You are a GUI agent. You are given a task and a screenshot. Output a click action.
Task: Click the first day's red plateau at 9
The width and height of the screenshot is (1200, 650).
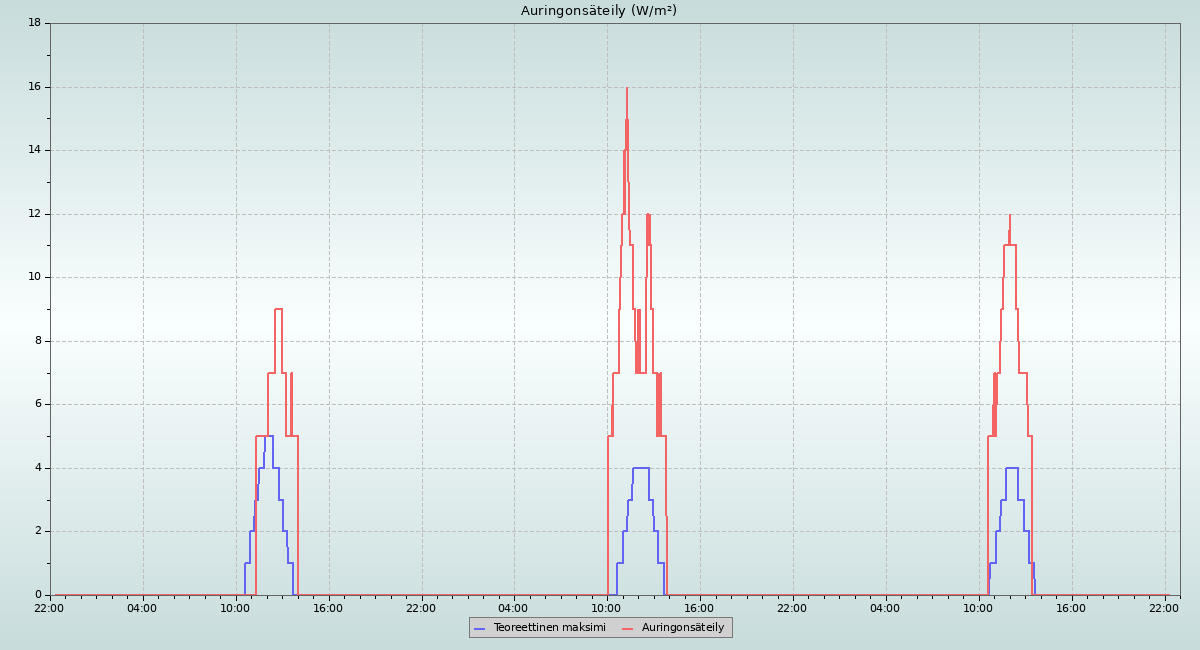pyautogui.click(x=278, y=309)
